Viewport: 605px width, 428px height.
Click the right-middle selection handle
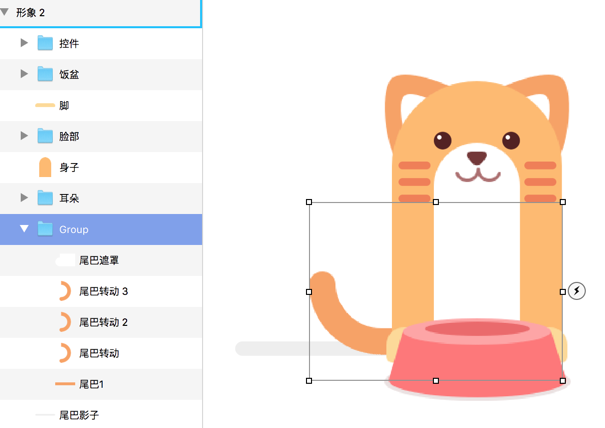click(x=563, y=292)
